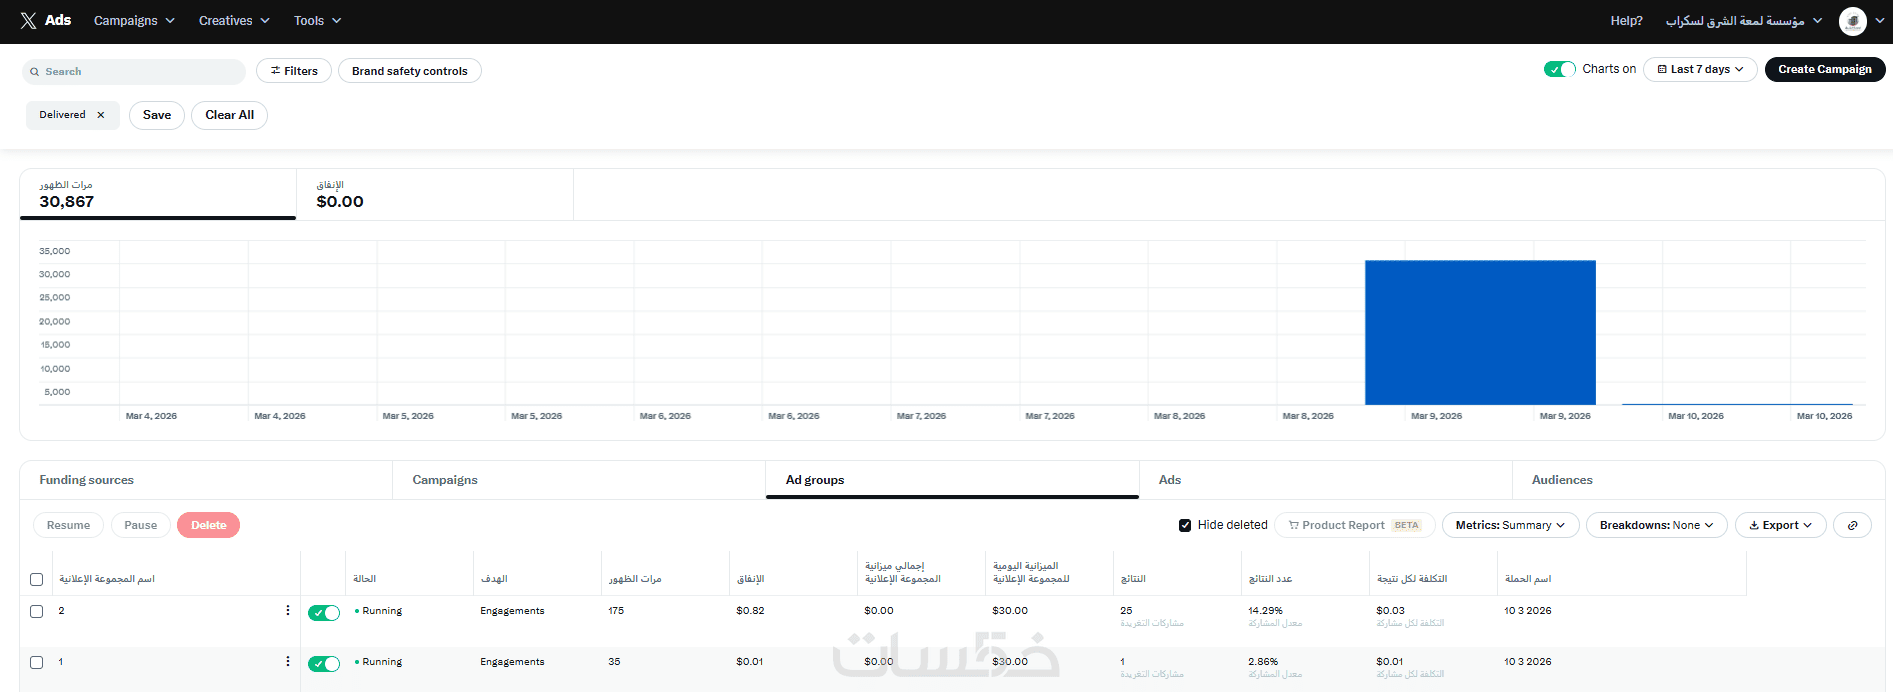Click the blue impressions bar in chart

coord(1480,332)
